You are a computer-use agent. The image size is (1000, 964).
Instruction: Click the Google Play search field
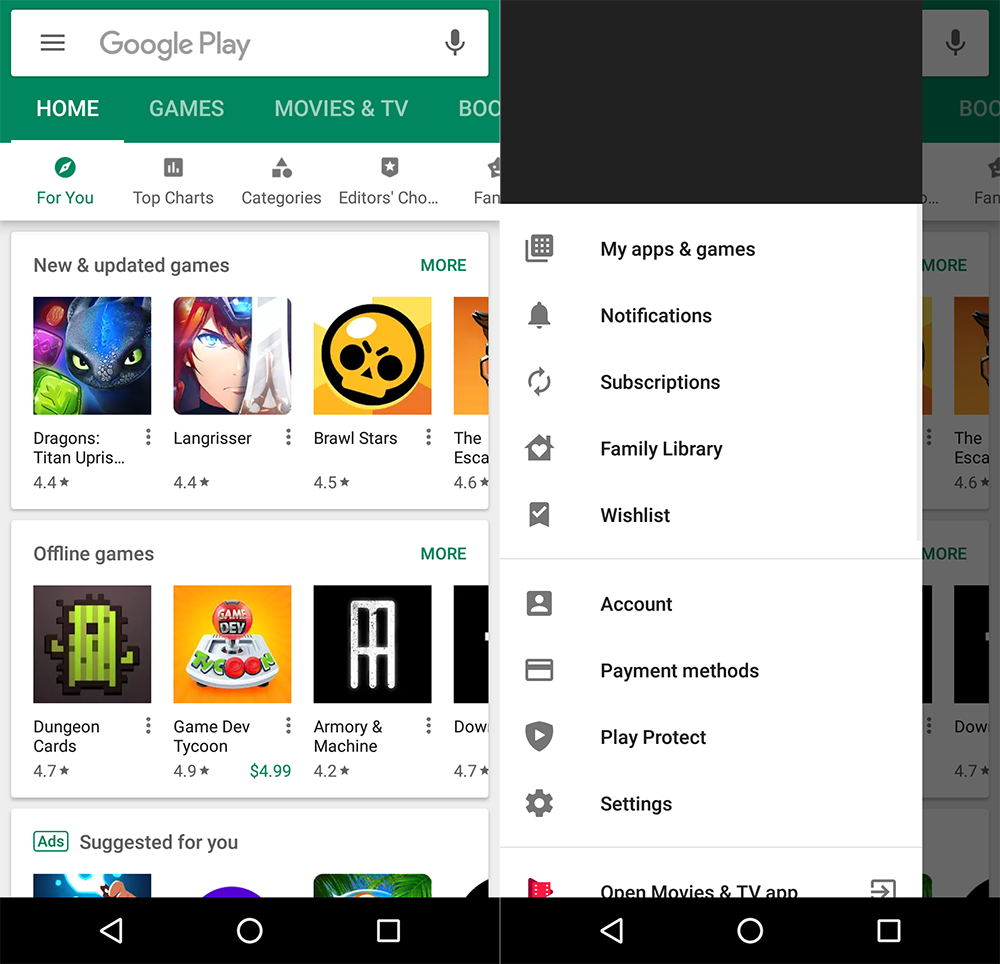(249, 43)
